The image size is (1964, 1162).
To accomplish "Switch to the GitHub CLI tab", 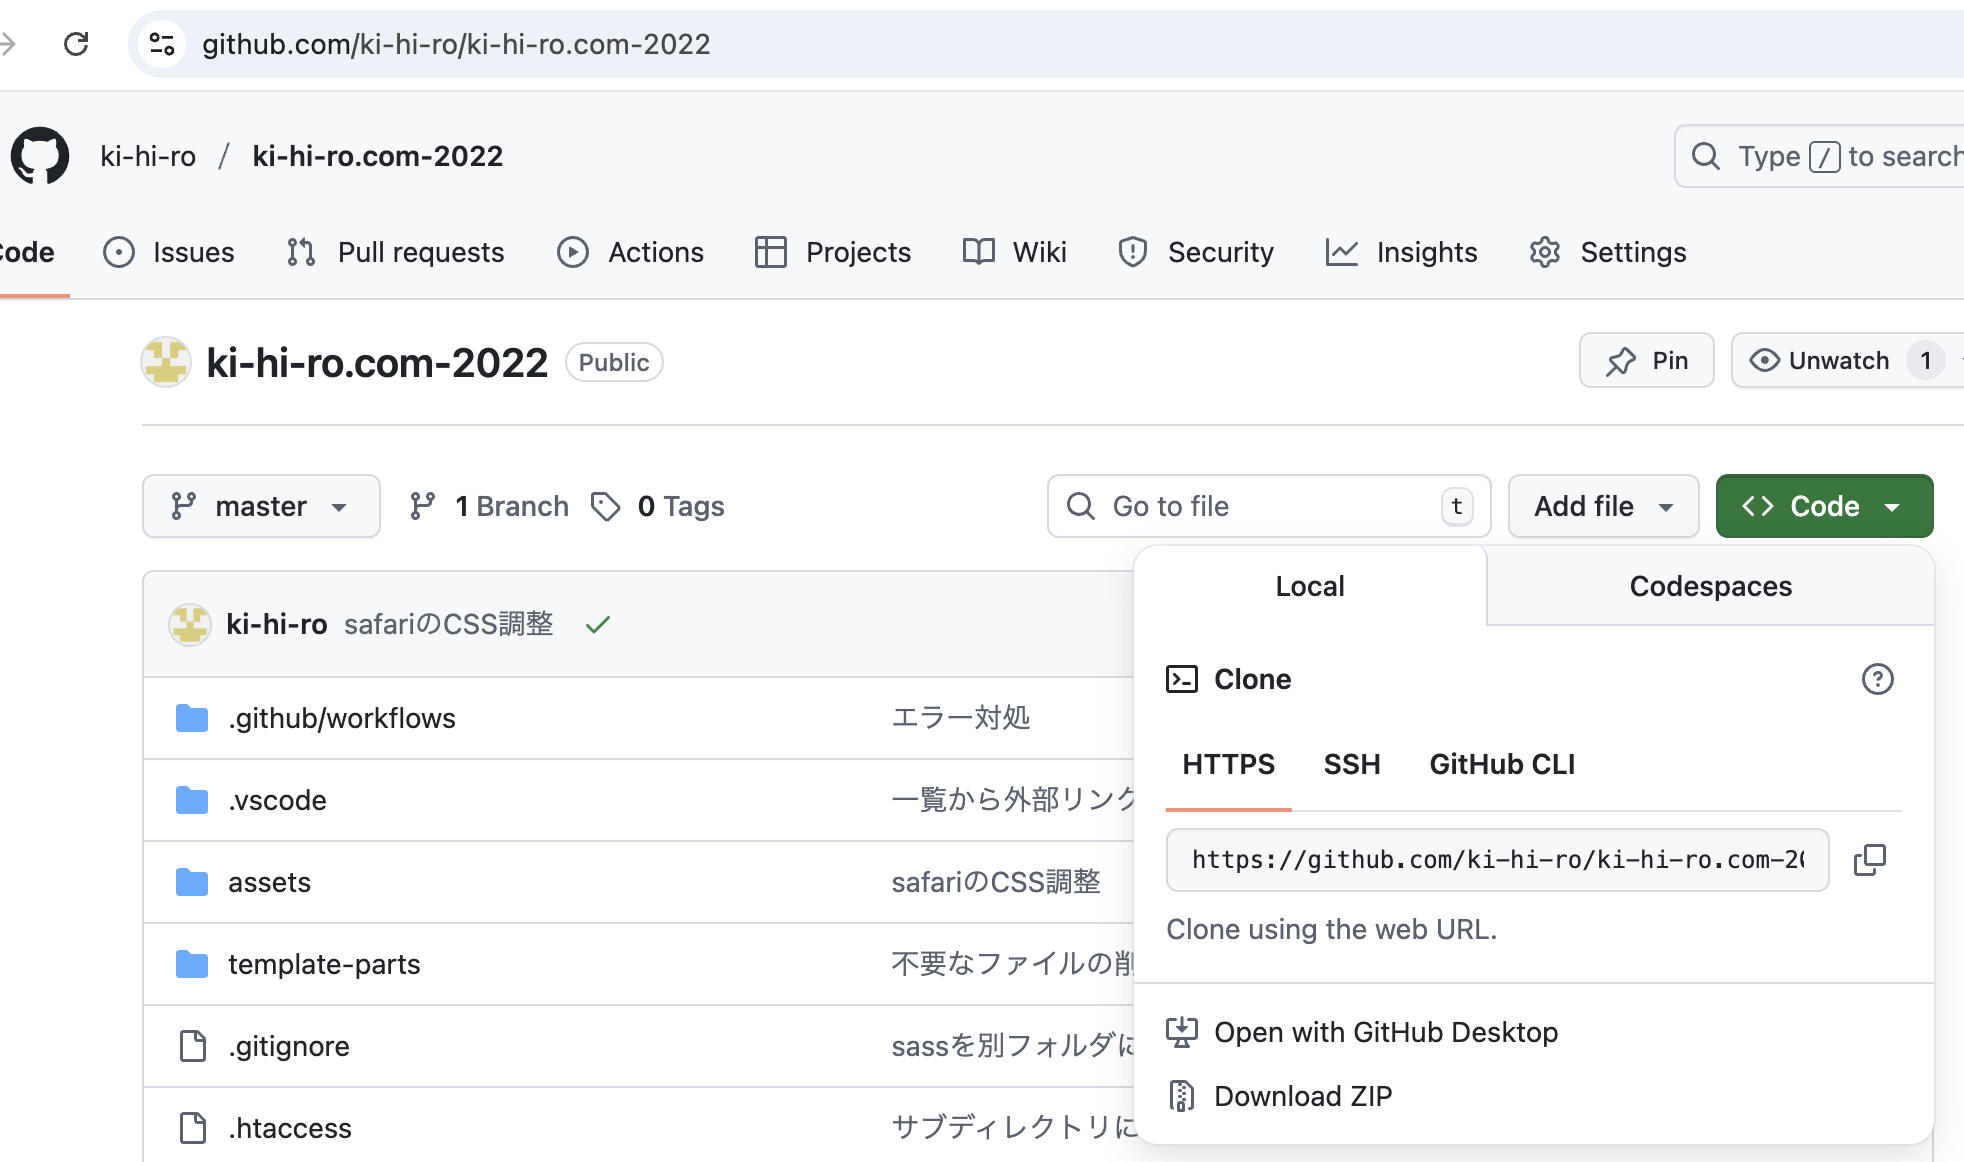I will coord(1501,764).
